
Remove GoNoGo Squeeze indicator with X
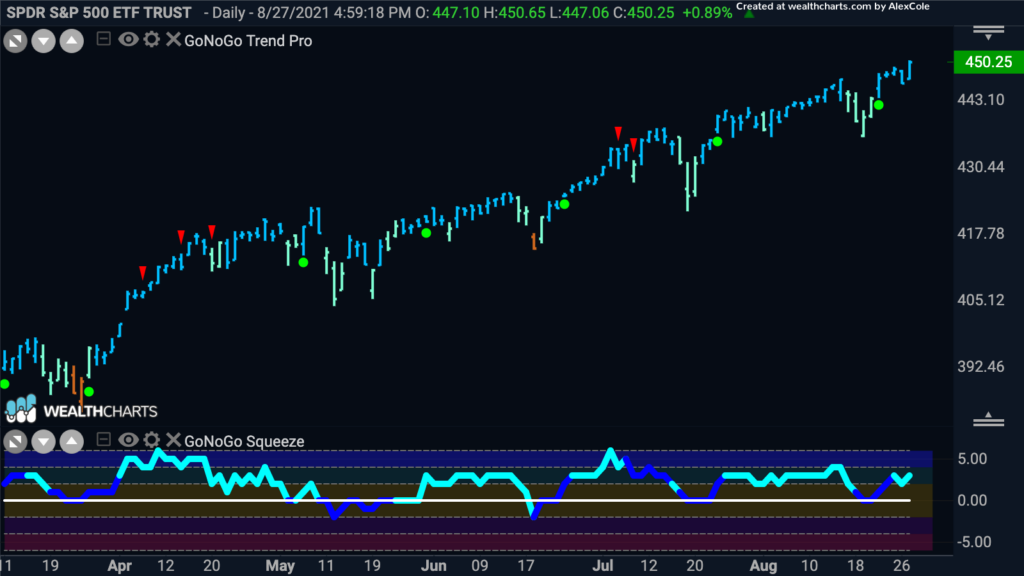pos(172,440)
